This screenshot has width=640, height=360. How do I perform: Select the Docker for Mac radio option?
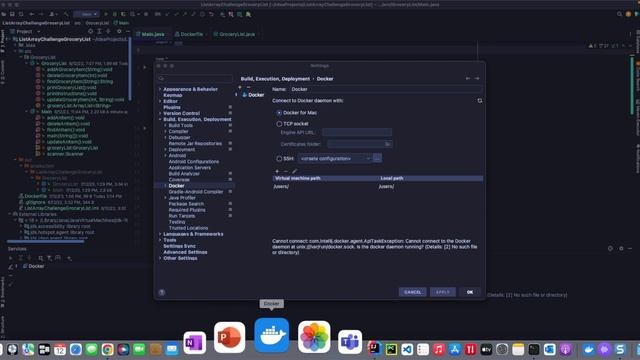pos(279,113)
